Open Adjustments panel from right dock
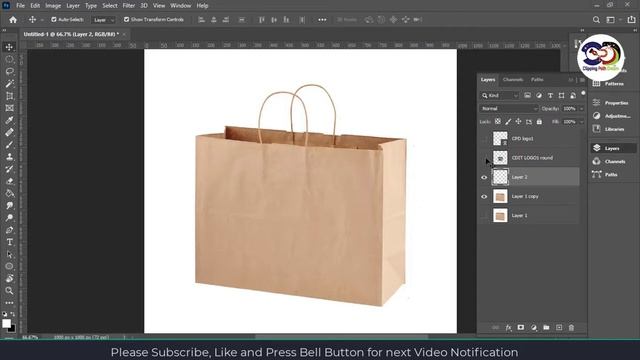640x360 pixels. coord(612,116)
